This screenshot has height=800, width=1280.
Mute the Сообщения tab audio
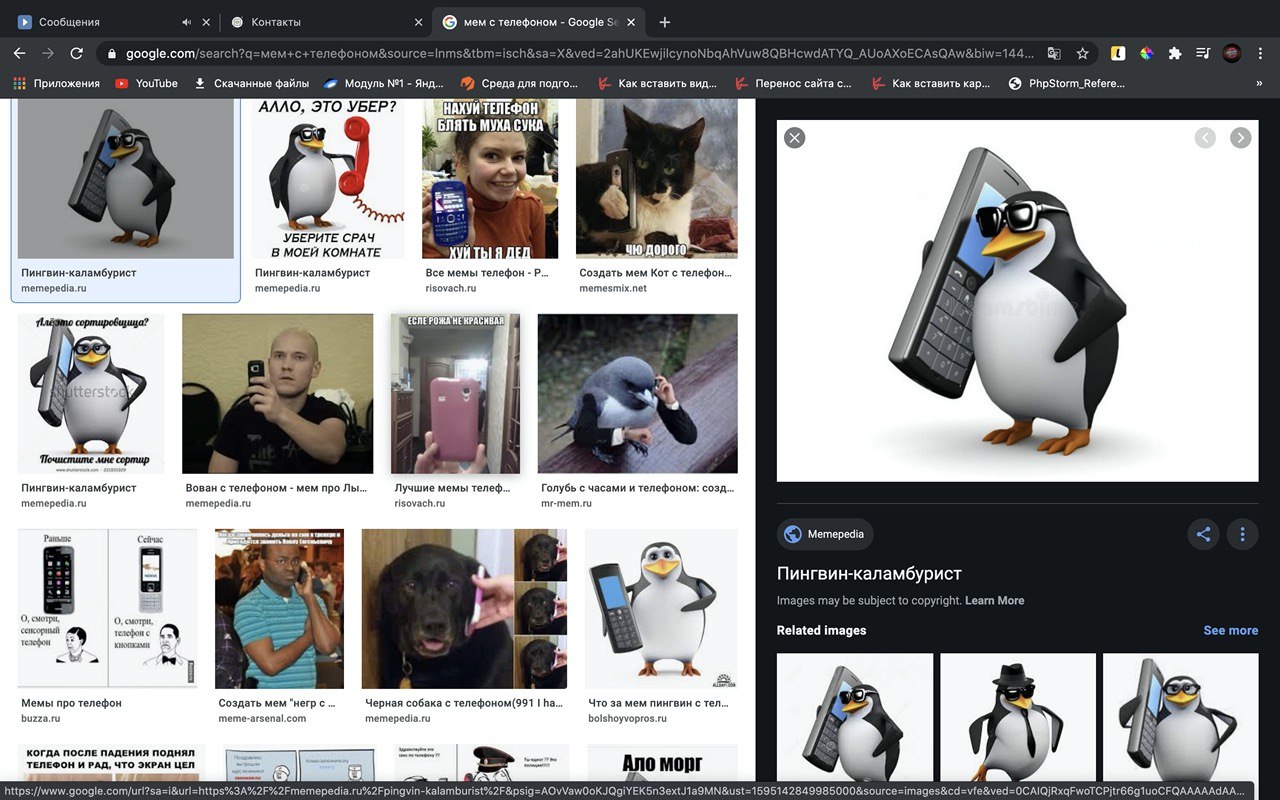[186, 22]
